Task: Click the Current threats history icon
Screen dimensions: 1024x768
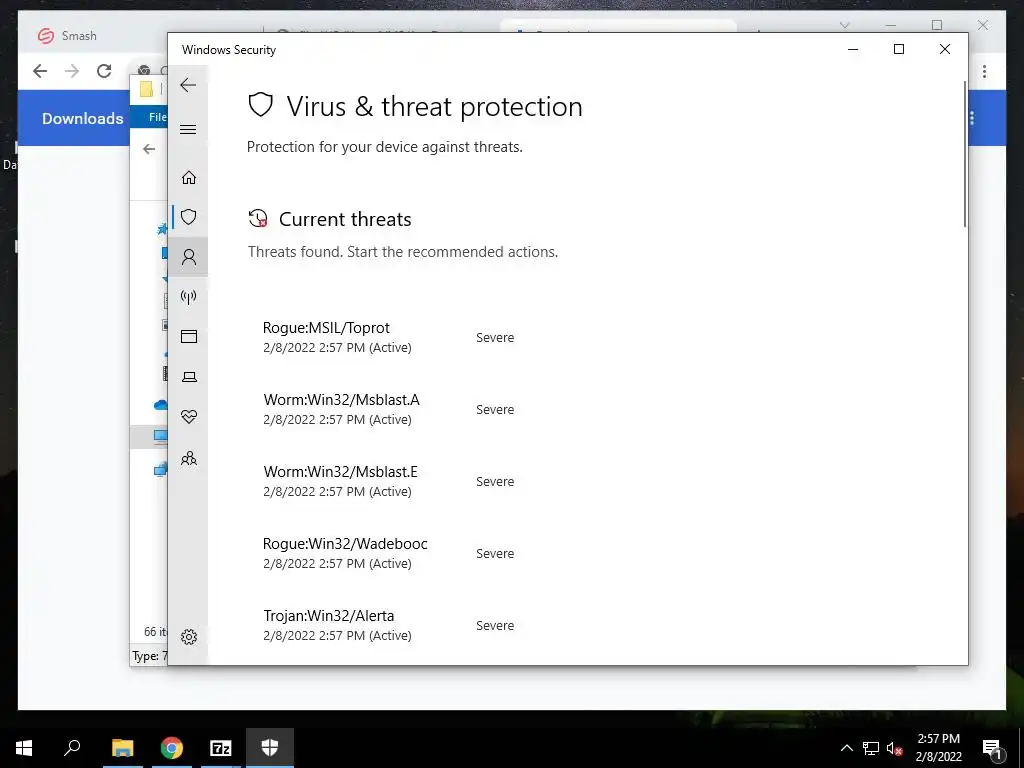Action: point(258,218)
